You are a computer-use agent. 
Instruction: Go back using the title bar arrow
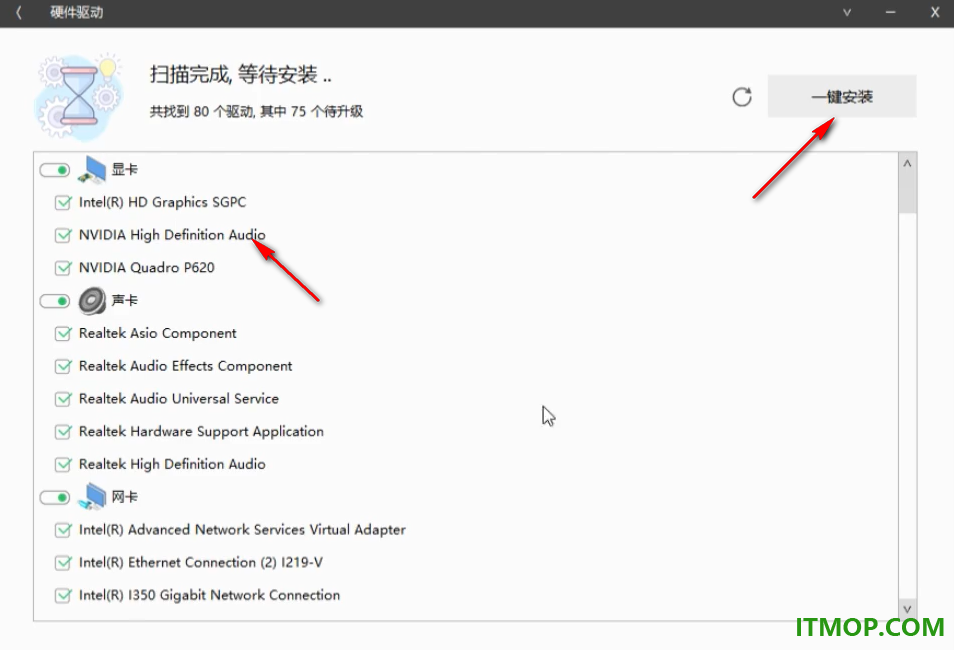click(x=19, y=12)
